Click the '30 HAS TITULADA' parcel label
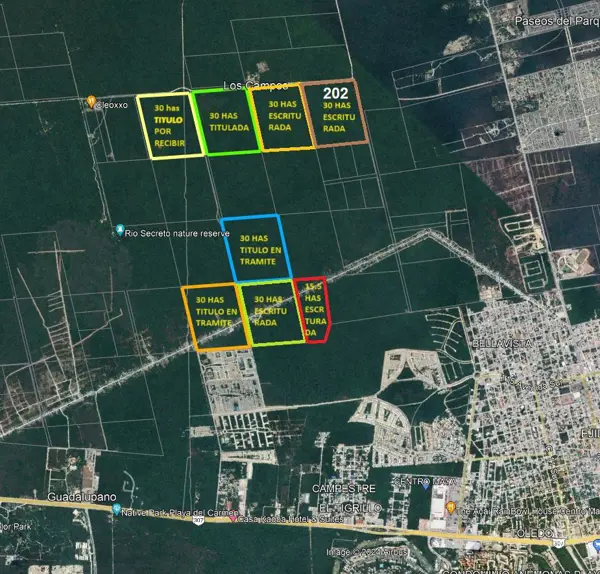Viewport: 600px width, 574px height. (x=229, y=122)
